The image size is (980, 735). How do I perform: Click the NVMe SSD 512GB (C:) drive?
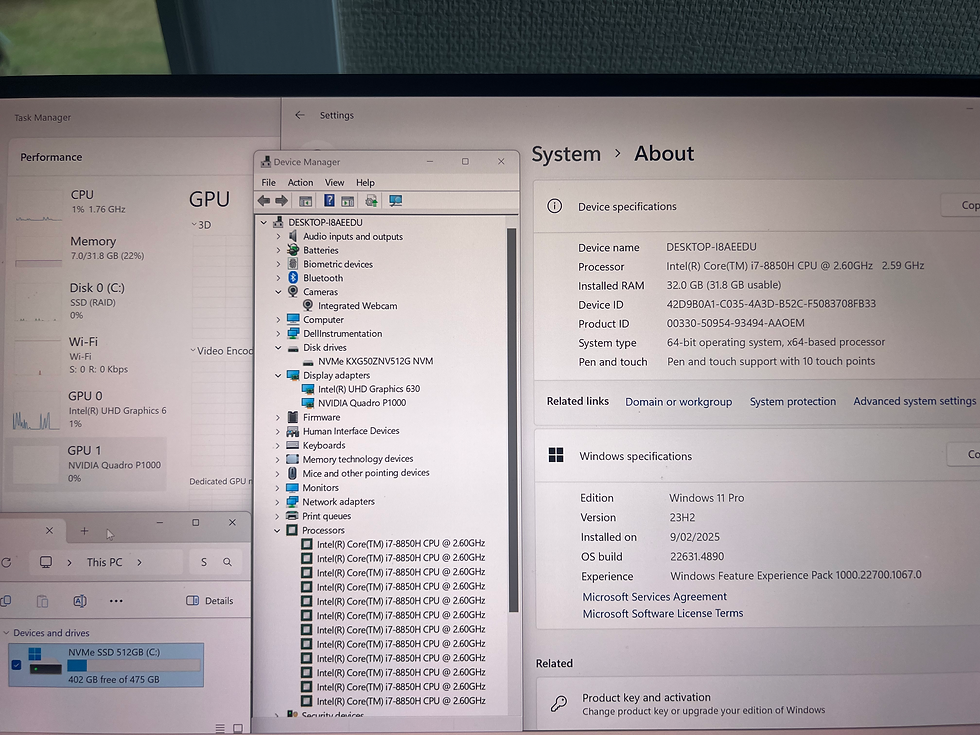(x=106, y=665)
